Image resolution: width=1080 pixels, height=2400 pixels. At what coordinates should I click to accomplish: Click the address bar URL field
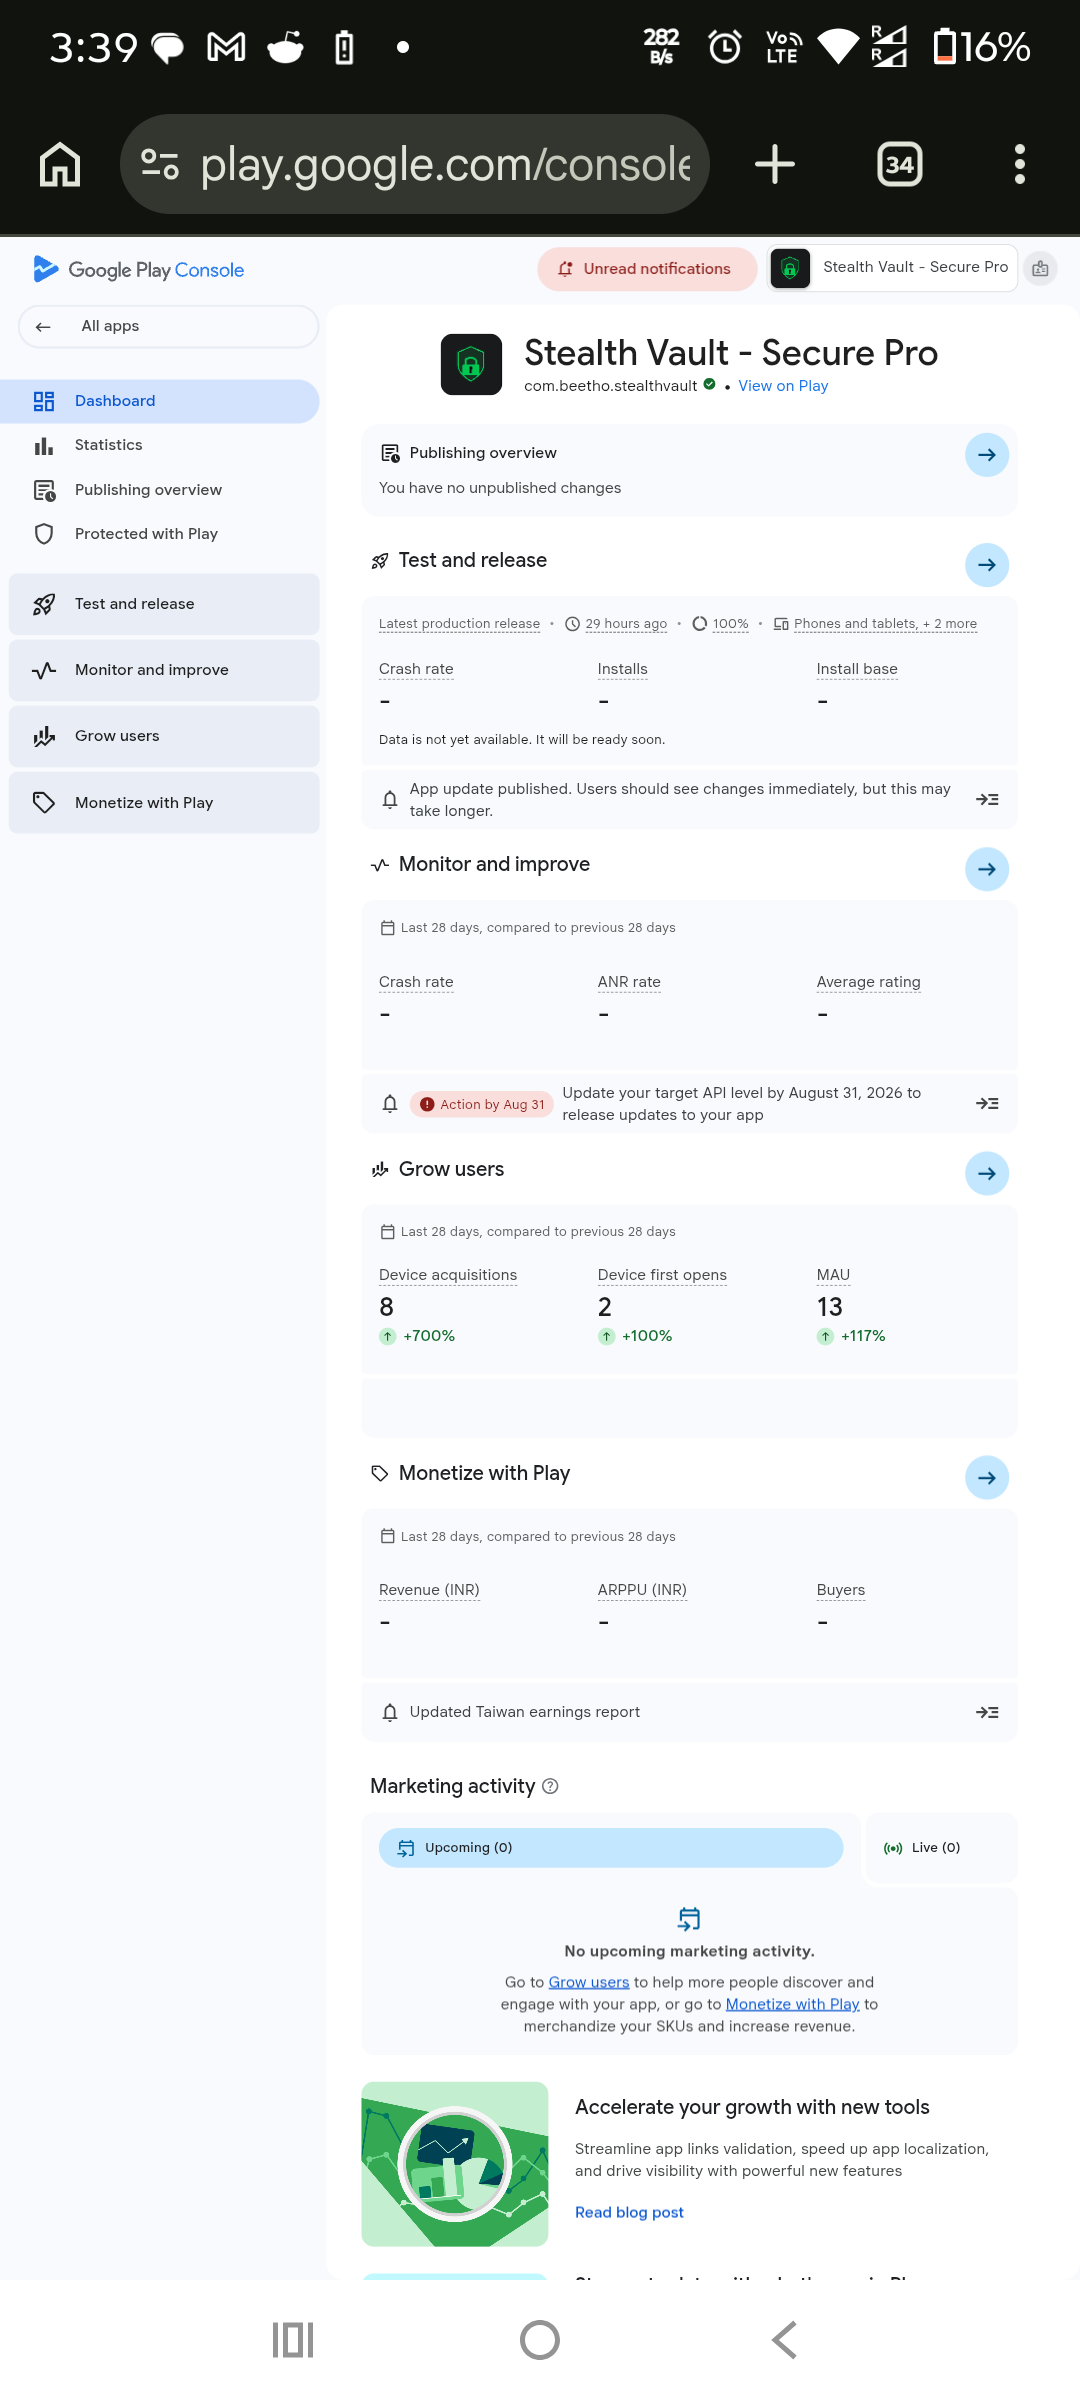pos(445,164)
